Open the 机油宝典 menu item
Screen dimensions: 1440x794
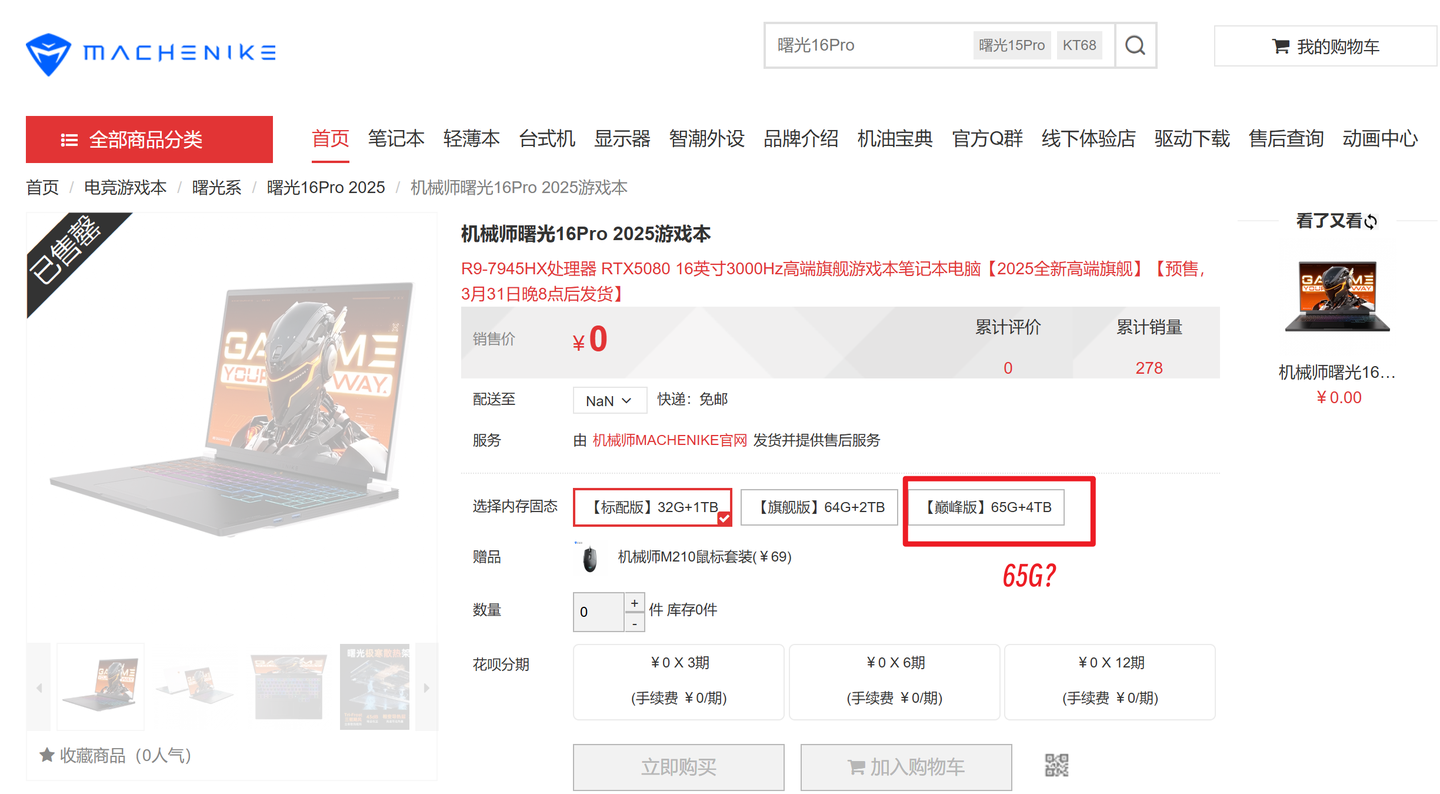click(x=895, y=139)
